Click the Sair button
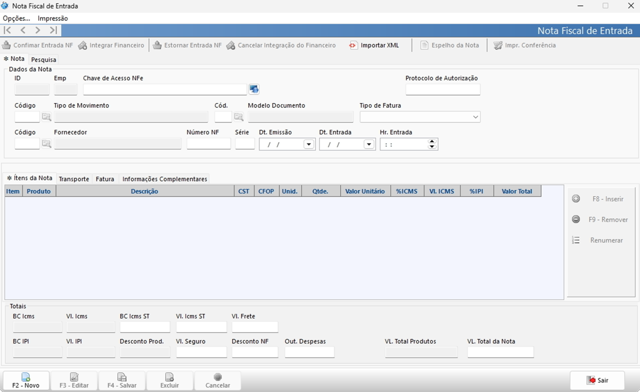This screenshot has height=392, width=640. 597,380
